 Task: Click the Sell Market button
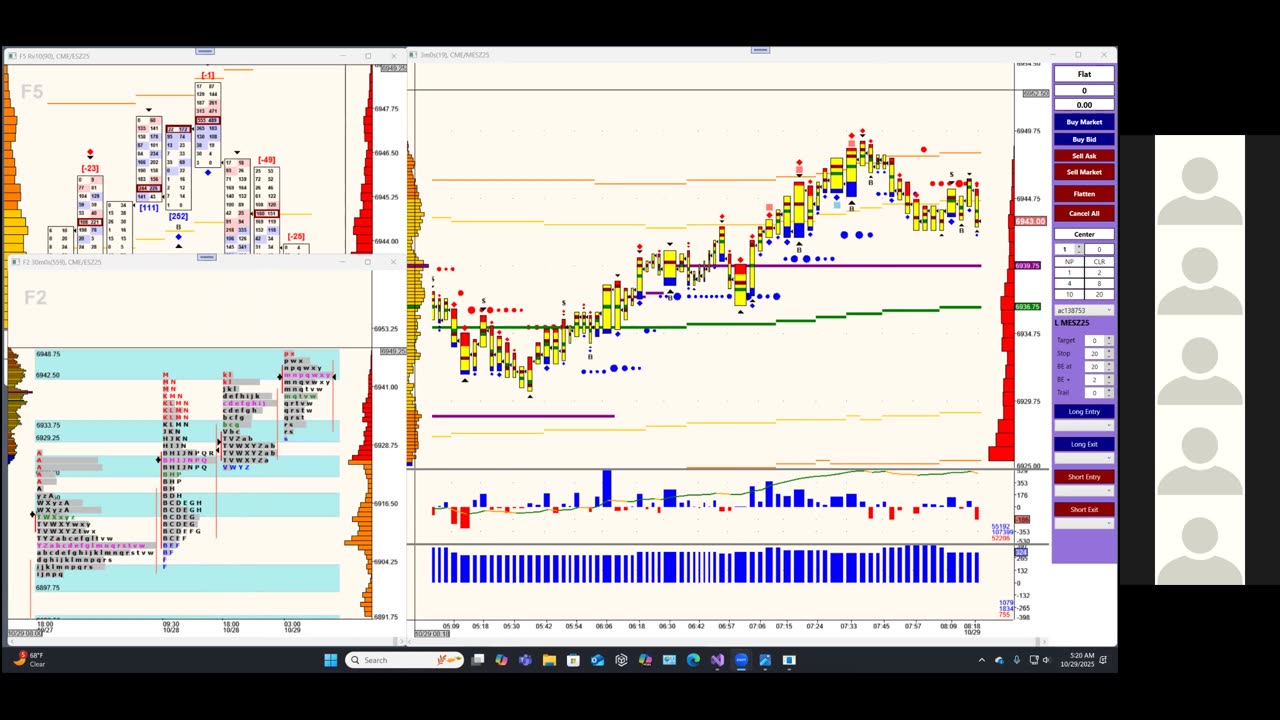[x=1084, y=172]
